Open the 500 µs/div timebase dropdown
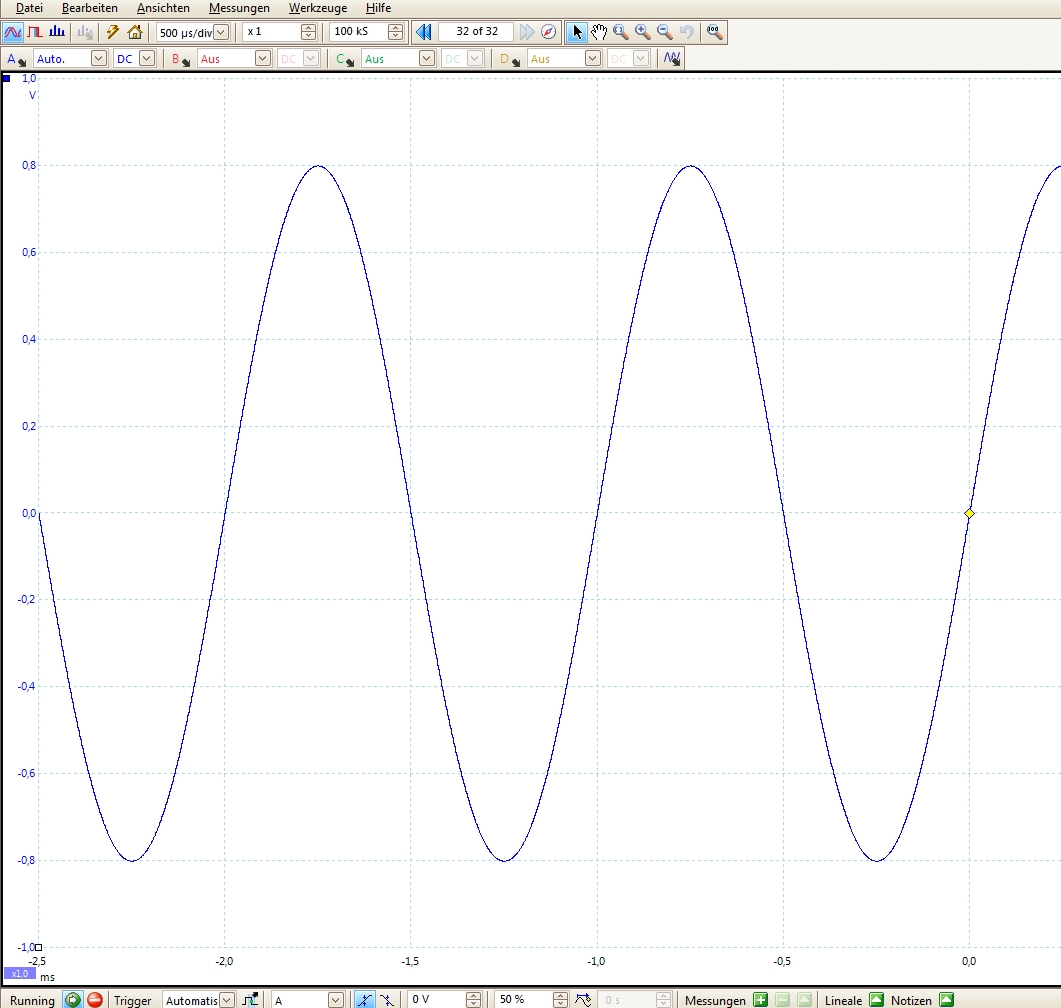1061x1008 pixels. click(220, 32)
